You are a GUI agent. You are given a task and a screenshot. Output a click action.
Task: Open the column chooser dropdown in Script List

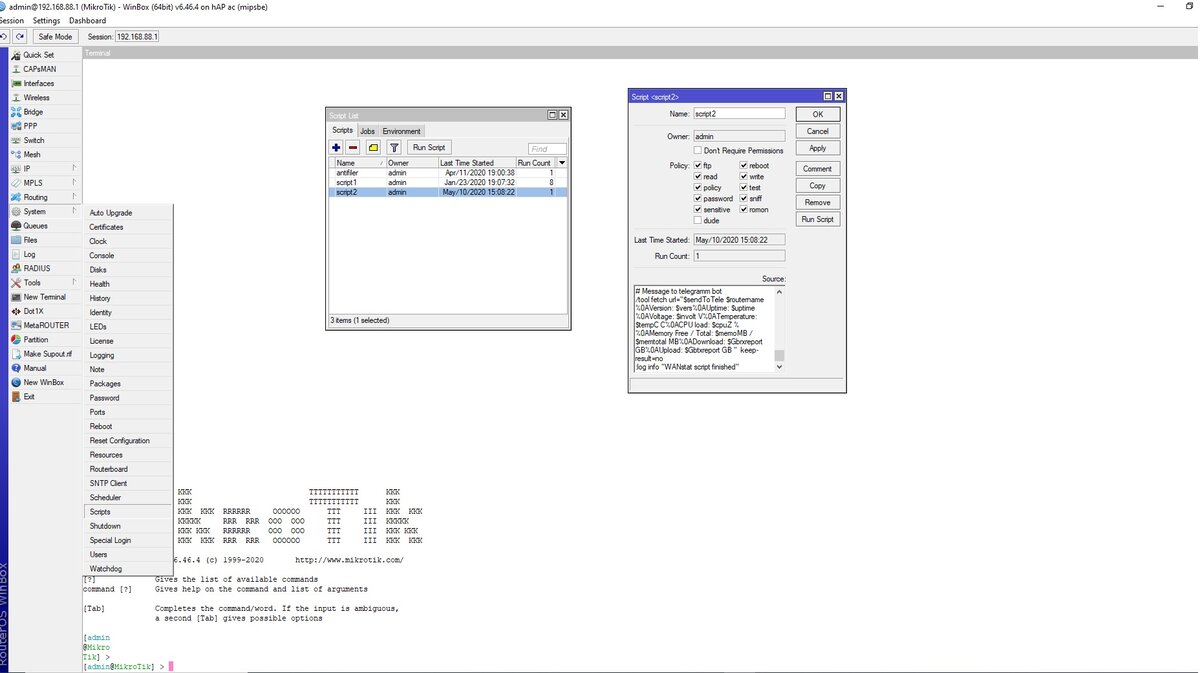click(562, 162)
